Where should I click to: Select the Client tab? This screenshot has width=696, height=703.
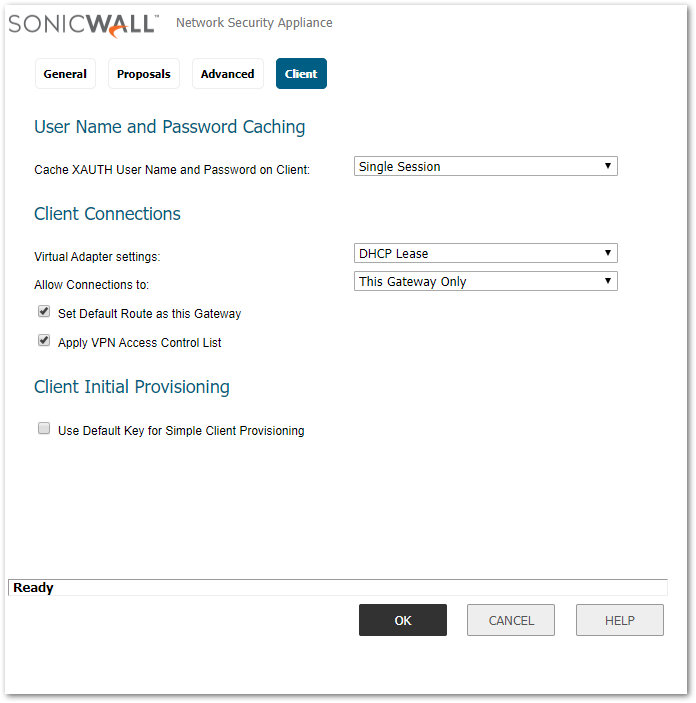click(301, 74)
